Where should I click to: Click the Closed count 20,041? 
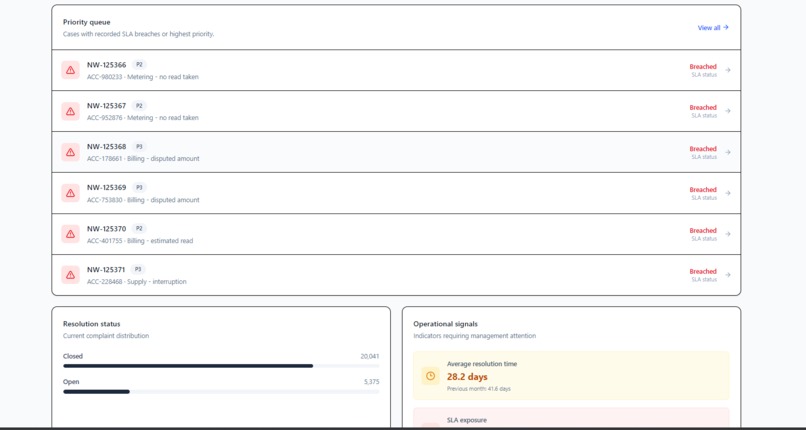point(370,356)
